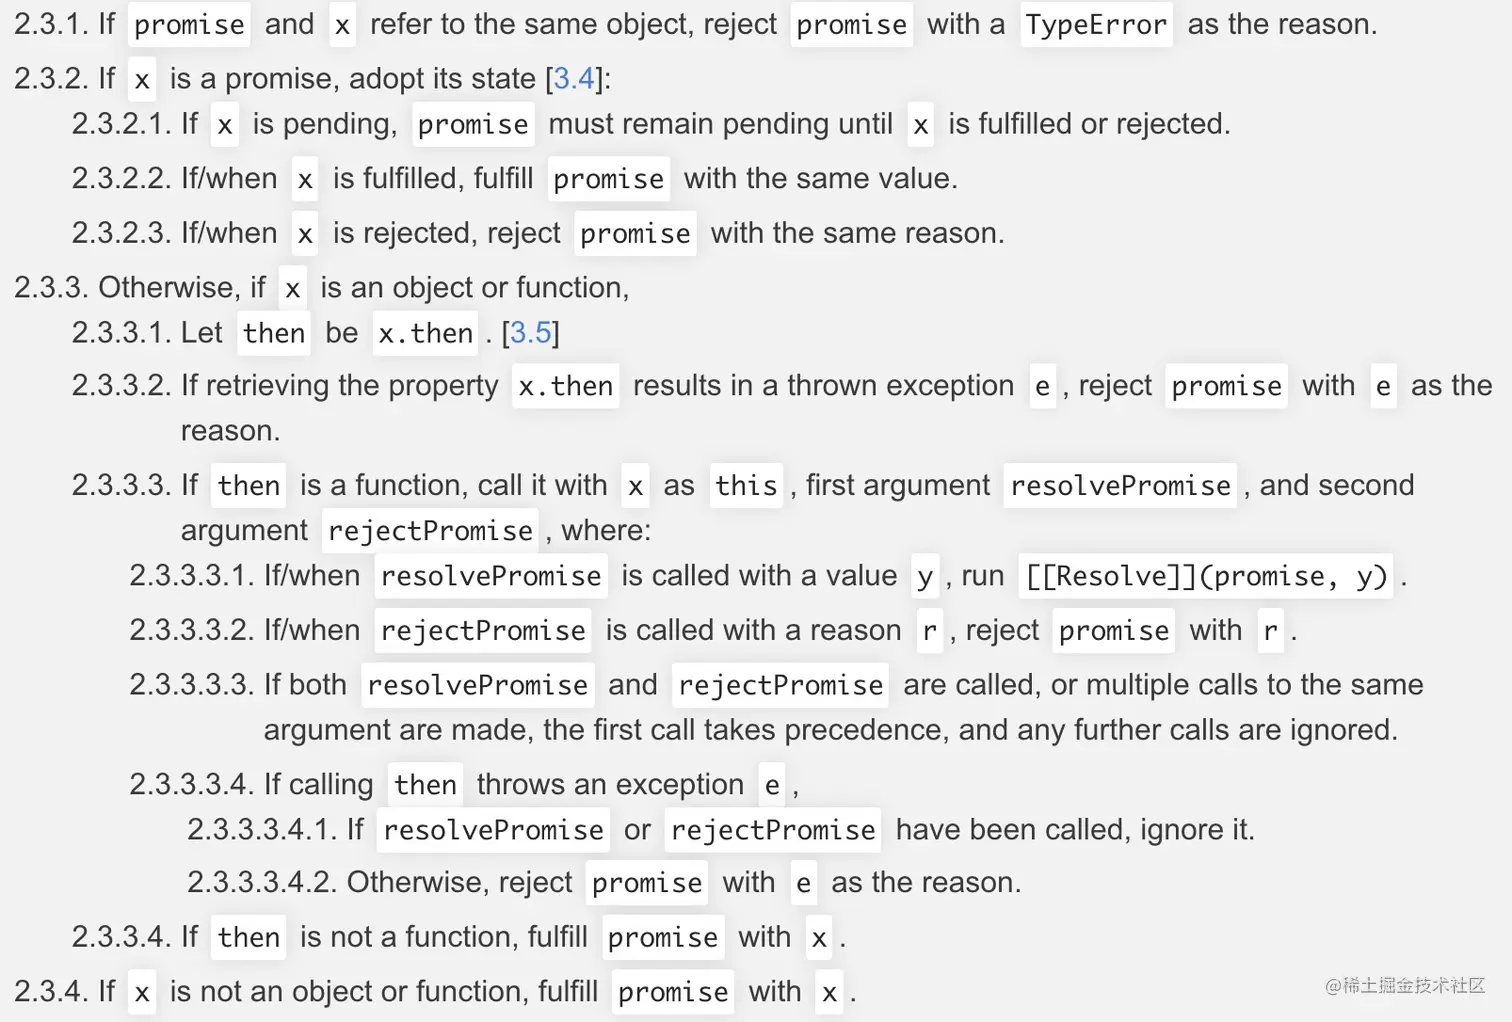The image size is (1512, 1022).
Task: Click the watermark text at bottom right
Action: click(1404, 985)
